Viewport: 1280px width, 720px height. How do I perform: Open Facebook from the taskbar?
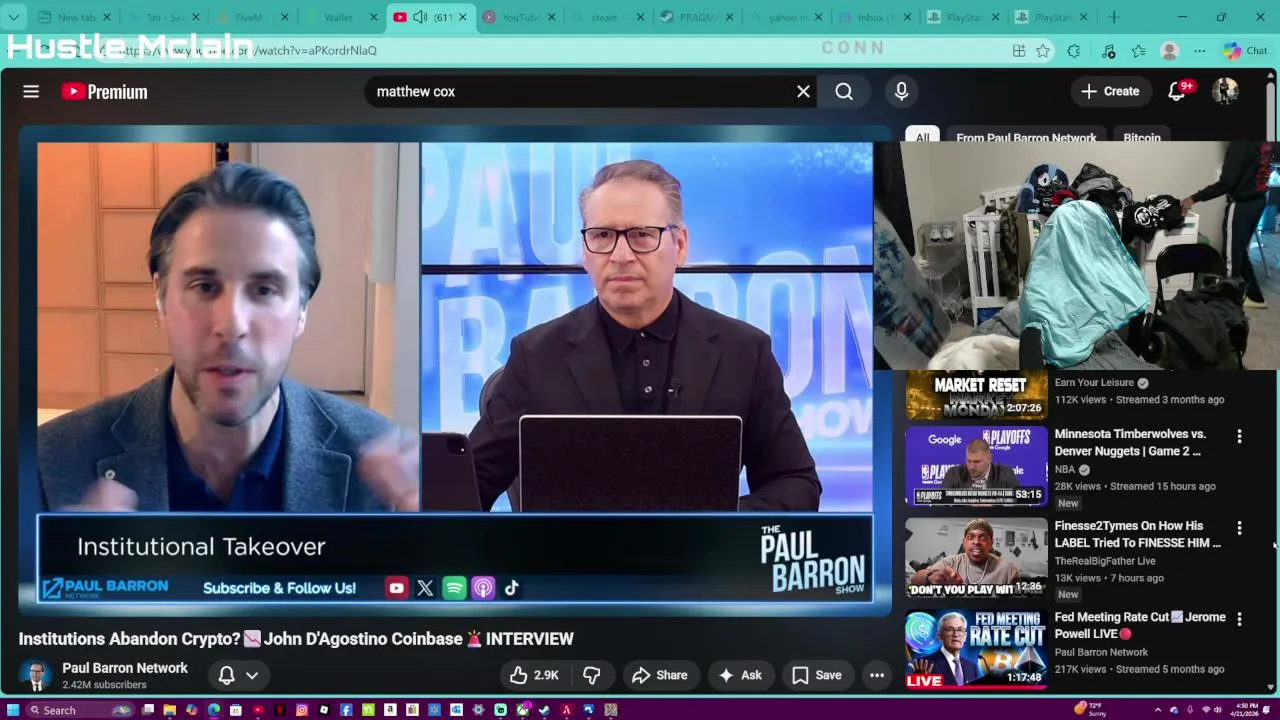coord(346,710)
